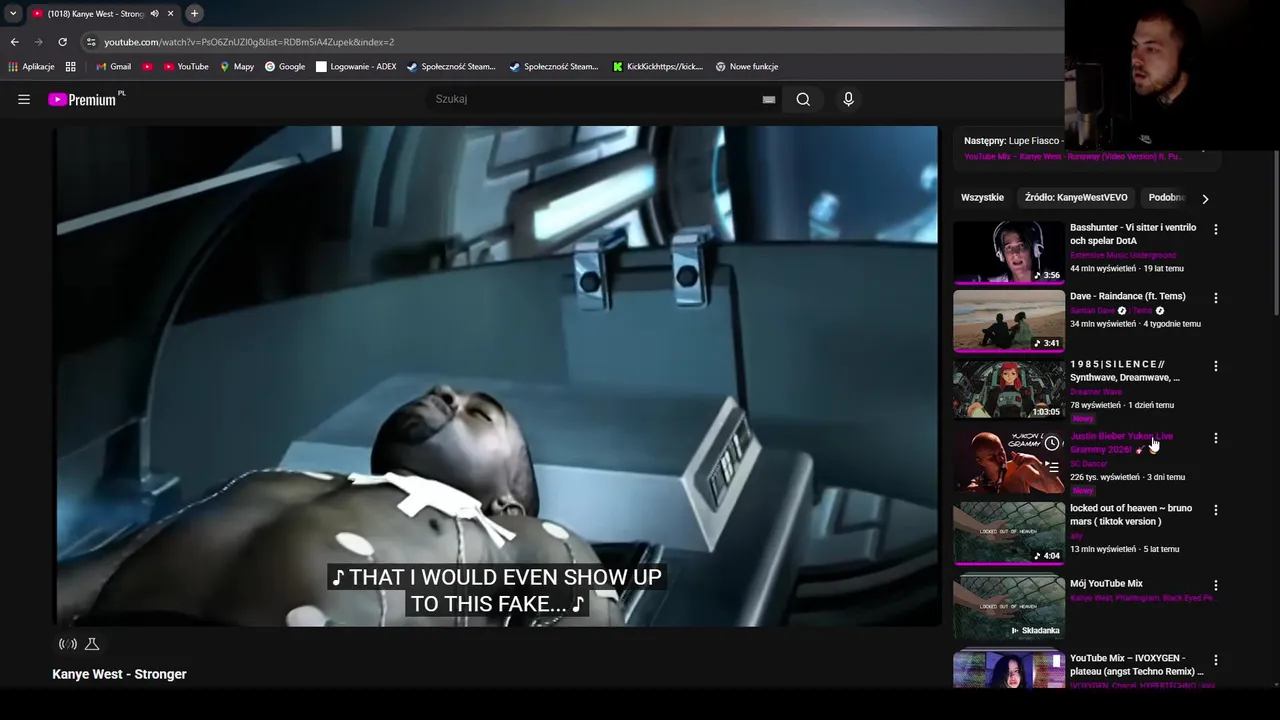Open Aplikacje bookmark

click(31, 67)
